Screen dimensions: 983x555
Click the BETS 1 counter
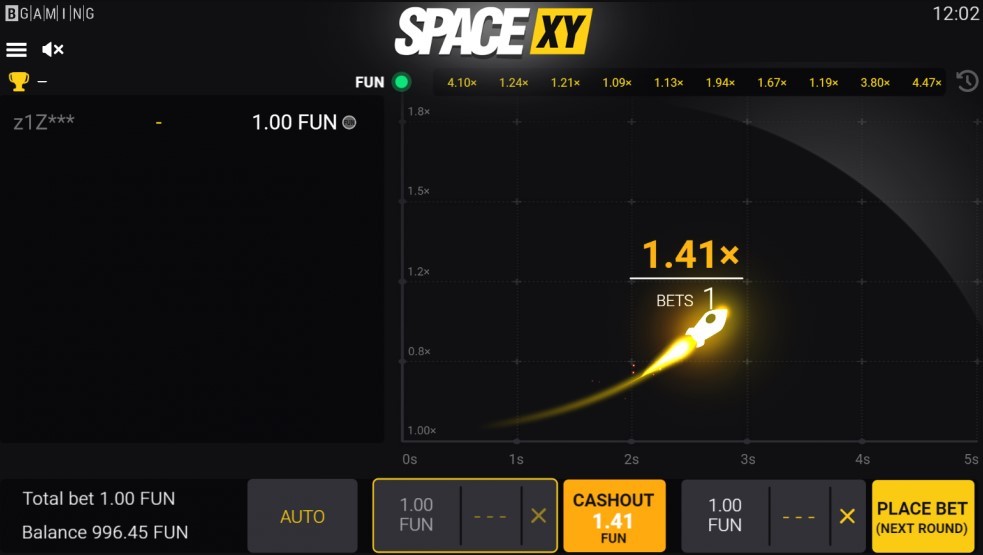(x=685, y=299)
